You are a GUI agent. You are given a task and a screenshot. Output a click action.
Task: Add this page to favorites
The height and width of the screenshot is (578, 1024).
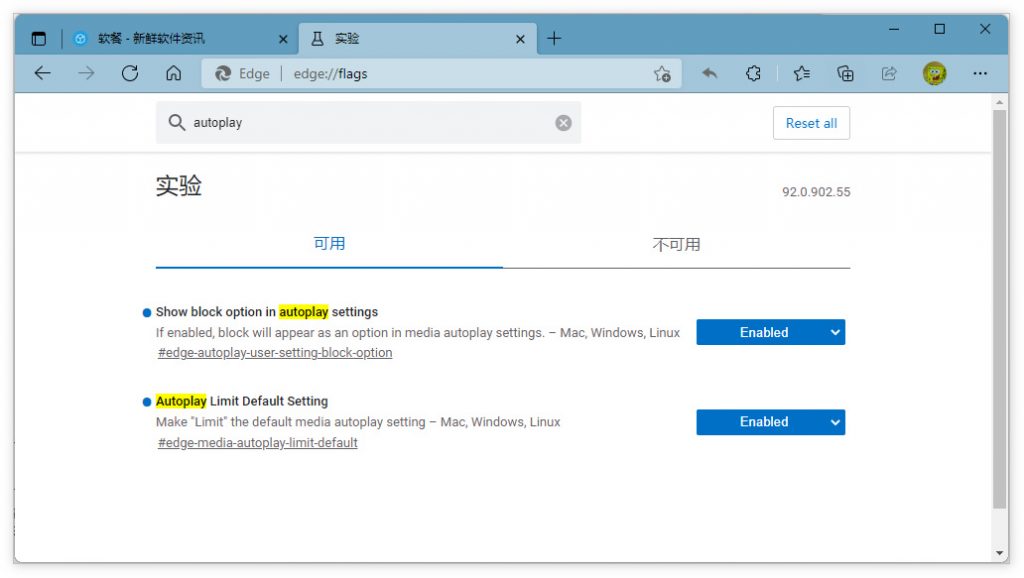point(662,73)
